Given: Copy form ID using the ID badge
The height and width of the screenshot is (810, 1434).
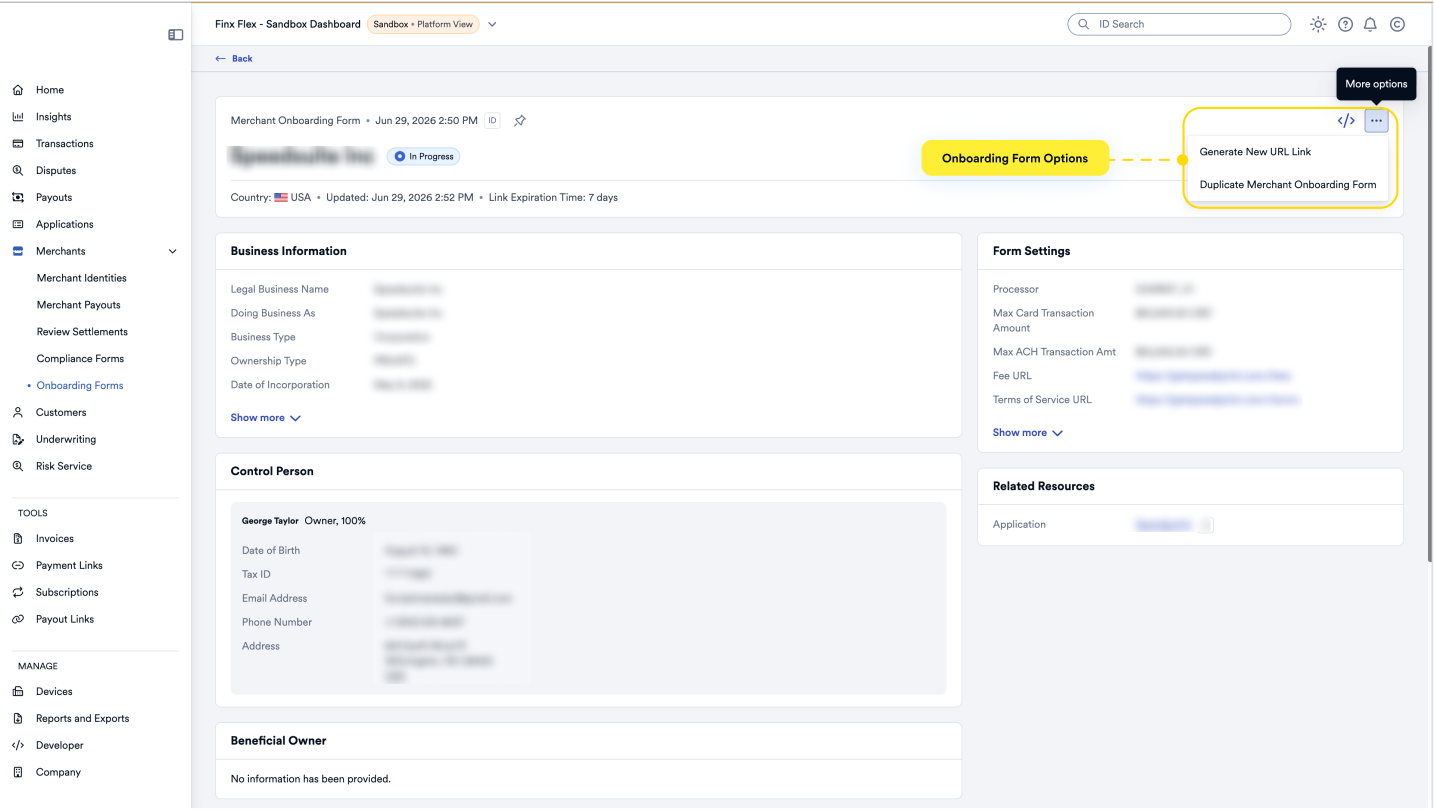Looking at the screenshot, I should 492,121.
